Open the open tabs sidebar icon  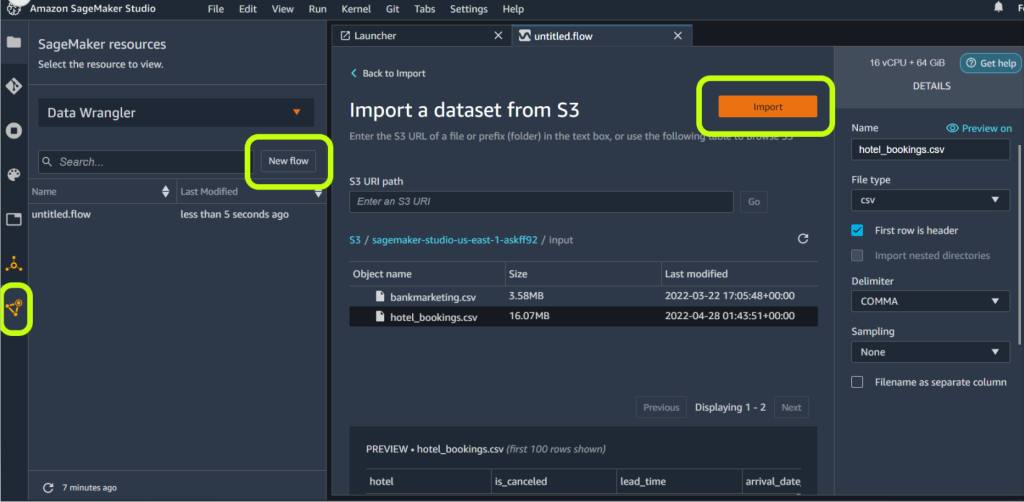(13, 219)
